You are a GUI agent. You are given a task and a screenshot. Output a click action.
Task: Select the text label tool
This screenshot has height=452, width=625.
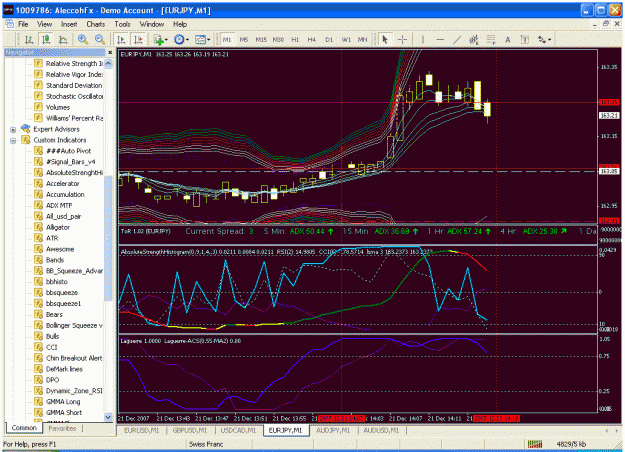click(x=525, y=39)
